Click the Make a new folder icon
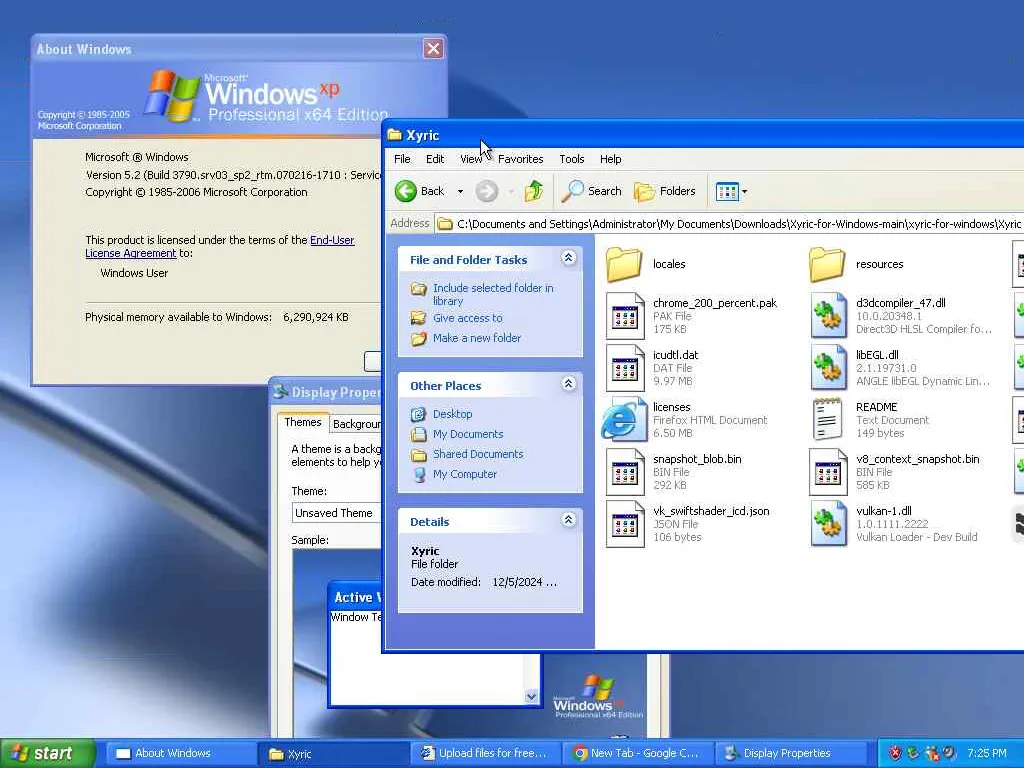 click(418, 338)
